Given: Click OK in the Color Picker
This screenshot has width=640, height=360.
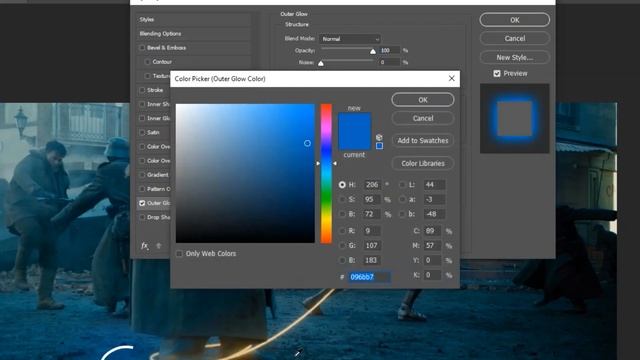Looking at the screenshot, I should 423,100.
